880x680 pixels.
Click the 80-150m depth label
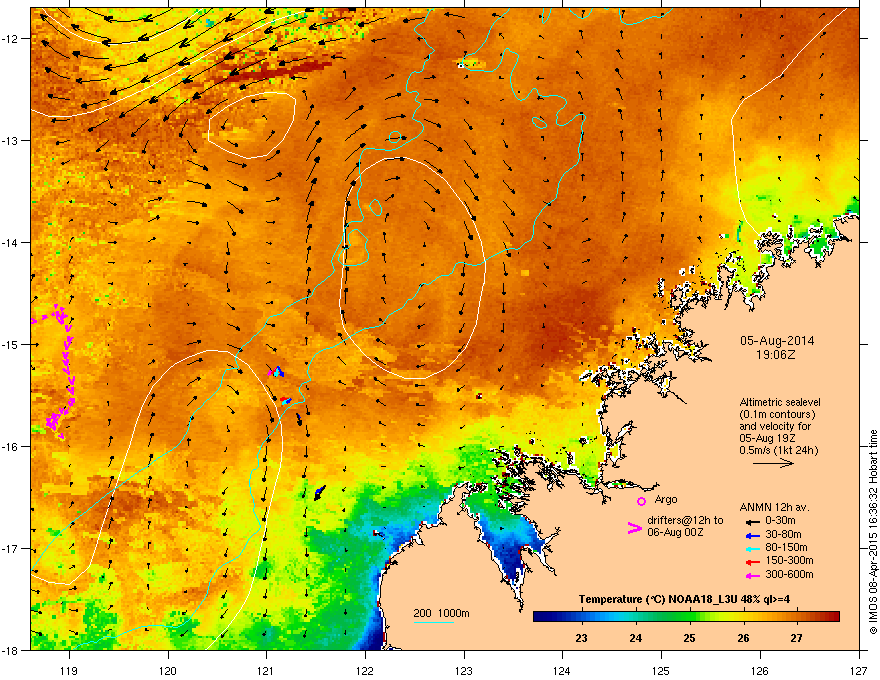[x=786, y=548]
